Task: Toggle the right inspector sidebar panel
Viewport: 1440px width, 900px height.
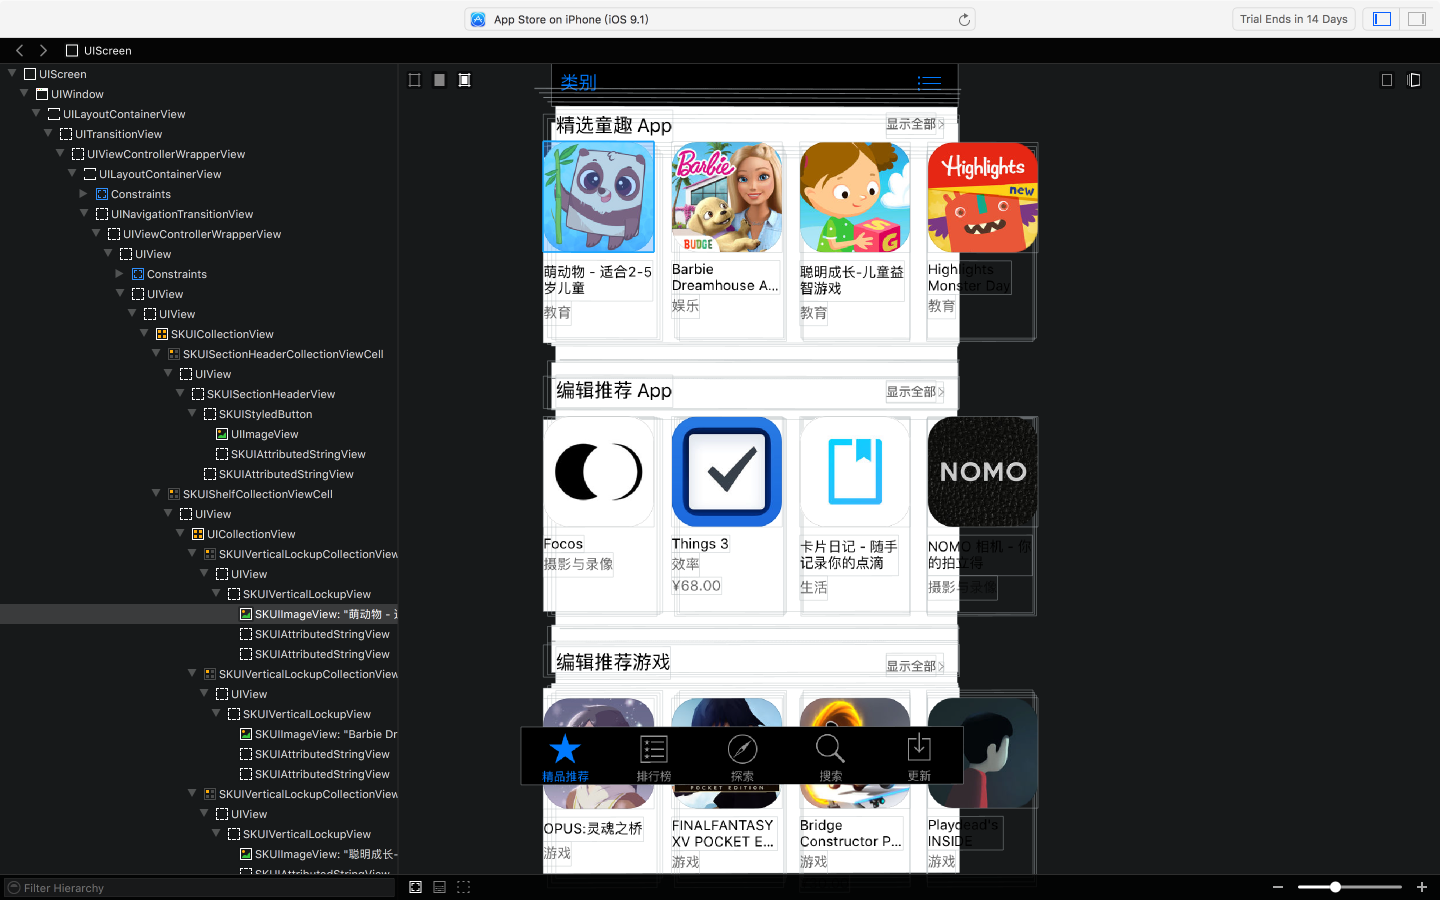Action: point(1417,19)
